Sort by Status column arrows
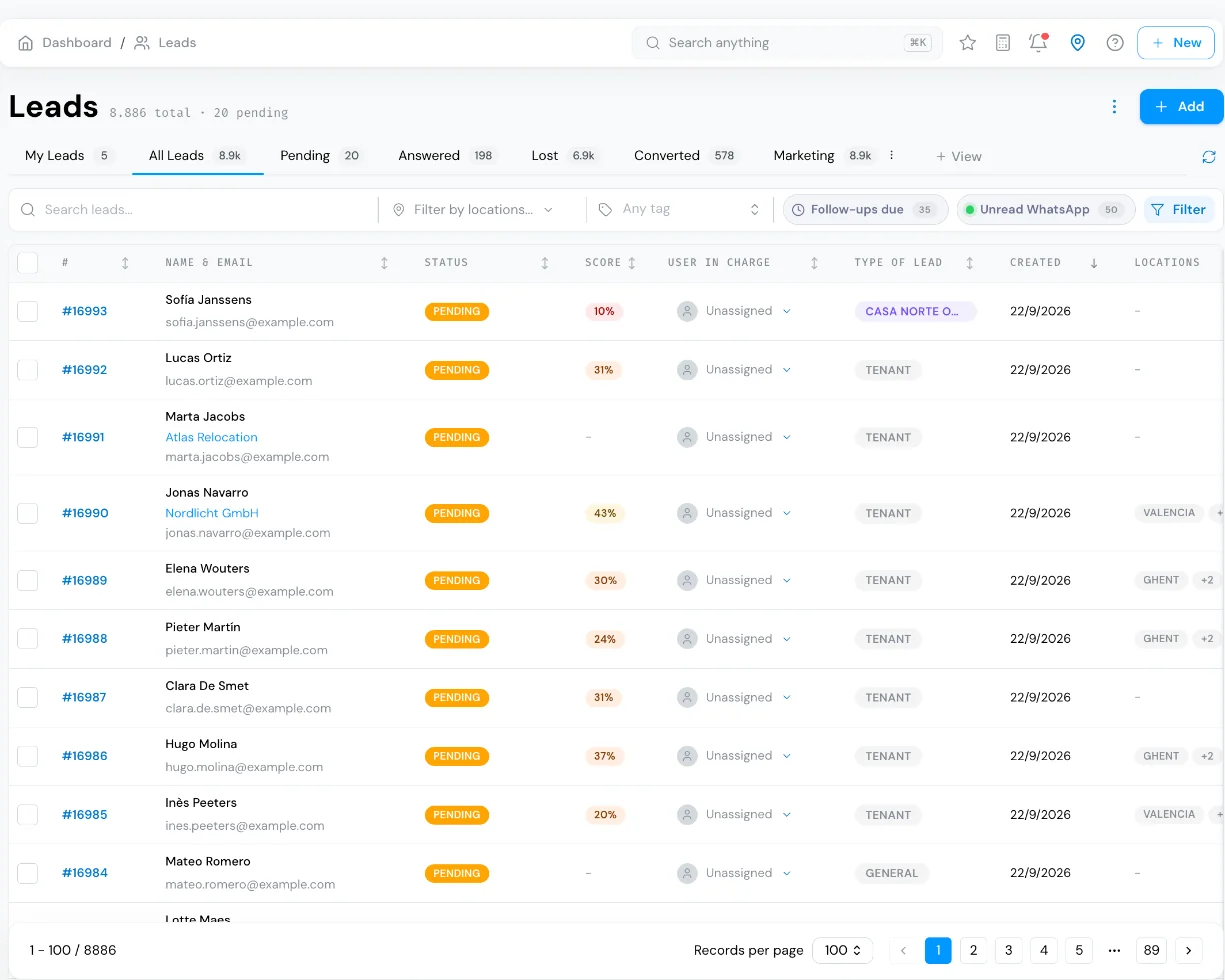 click(x=545, y=263)
